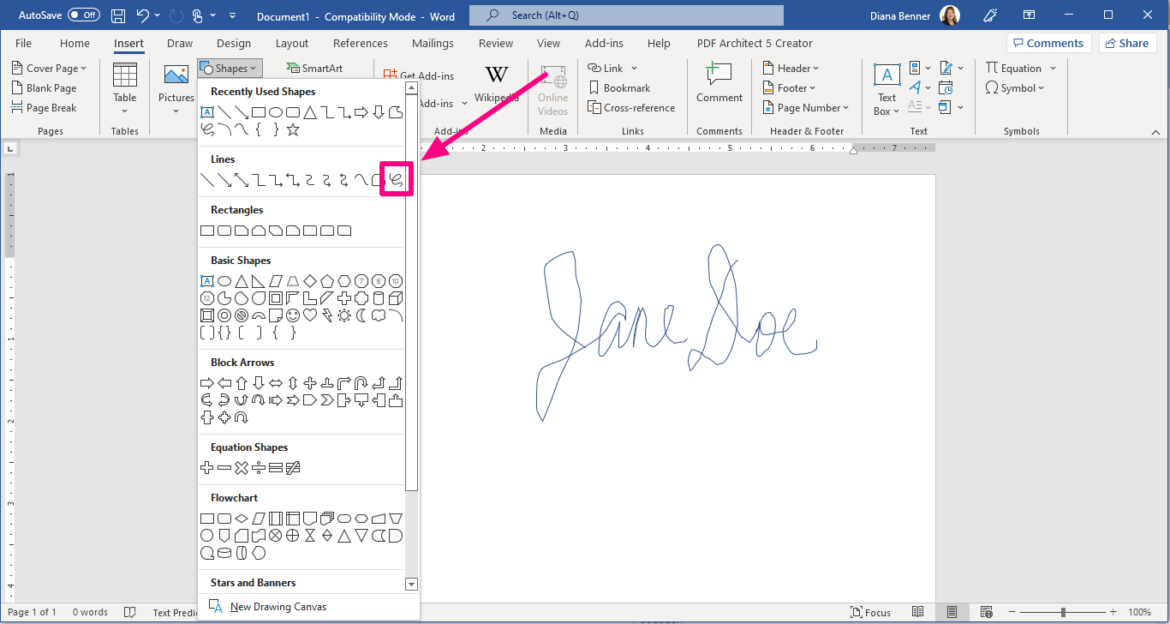Viewport: 1170px width, 624px height.
Task: Open the Mailings tab
Action: pos(432,43)
